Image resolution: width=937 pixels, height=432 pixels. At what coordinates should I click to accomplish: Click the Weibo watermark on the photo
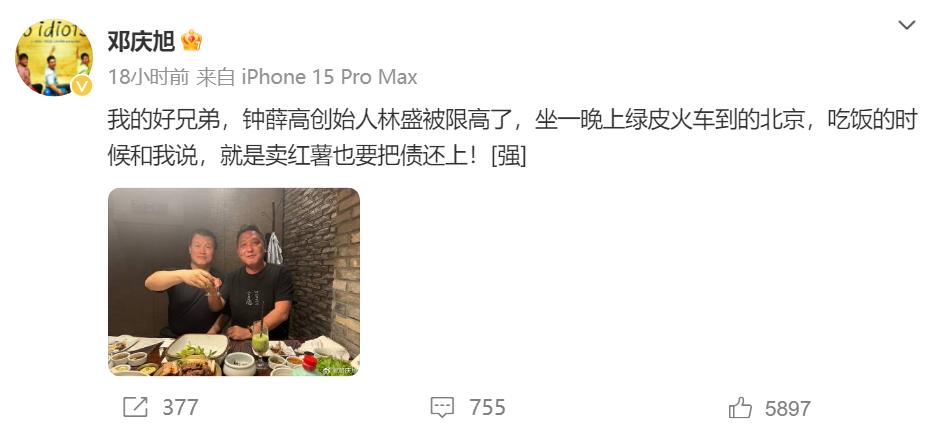pyautogui.click(x=338, y=370)
